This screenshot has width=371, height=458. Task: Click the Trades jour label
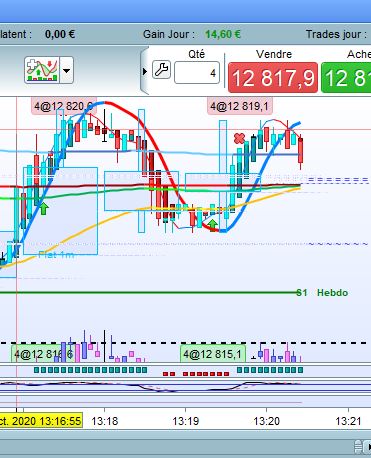click(x=336, y=34)
